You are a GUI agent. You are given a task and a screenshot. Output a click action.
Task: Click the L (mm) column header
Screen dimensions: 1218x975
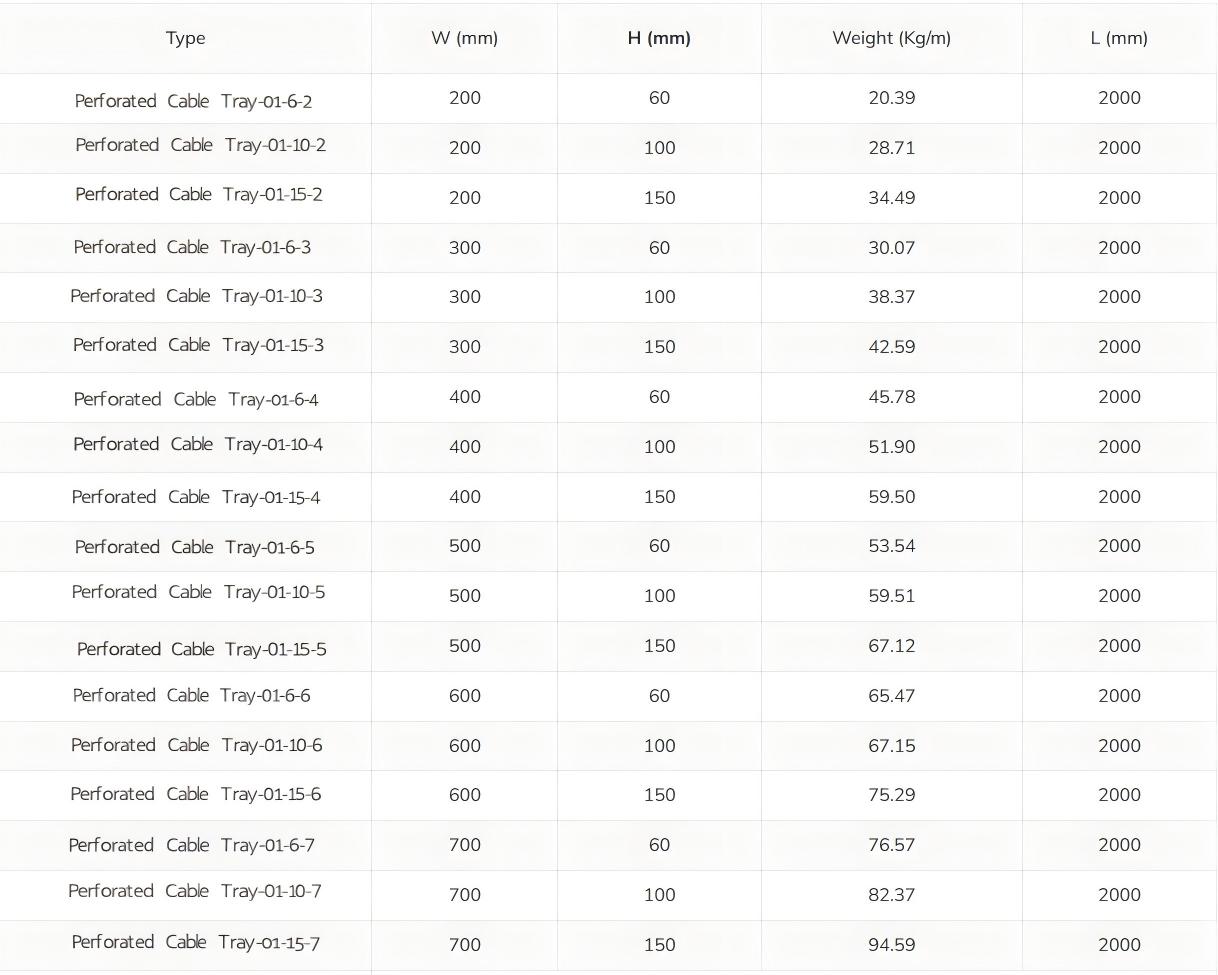pyautogui.click(x=1119, y=38)
